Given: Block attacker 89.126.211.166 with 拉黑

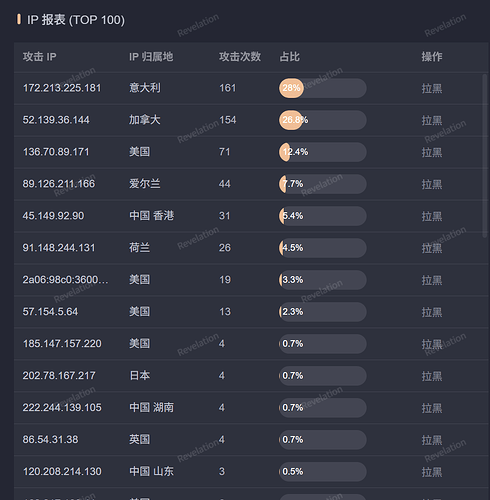Looking at the screenshot, I should tap(432, 184).
